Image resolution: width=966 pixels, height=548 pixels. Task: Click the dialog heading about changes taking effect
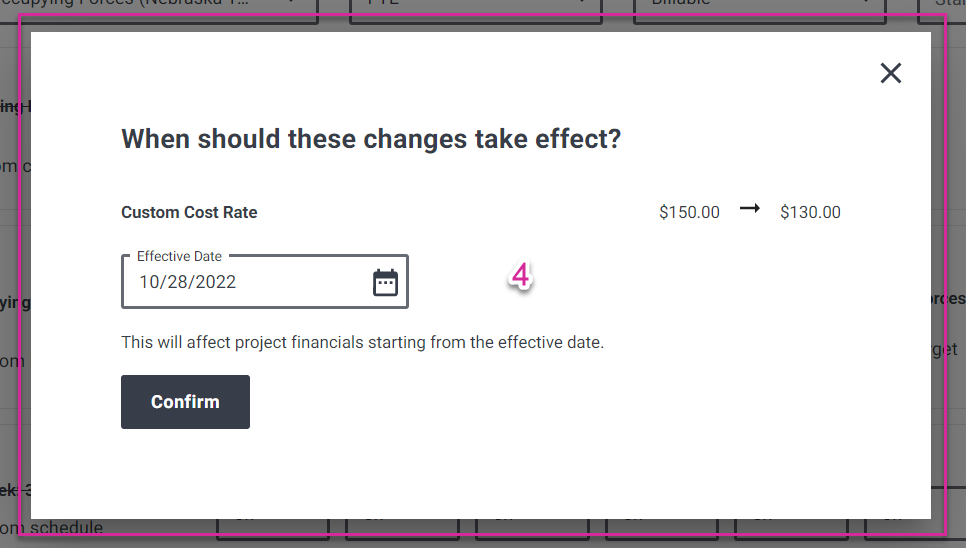(x=371, y=139)
